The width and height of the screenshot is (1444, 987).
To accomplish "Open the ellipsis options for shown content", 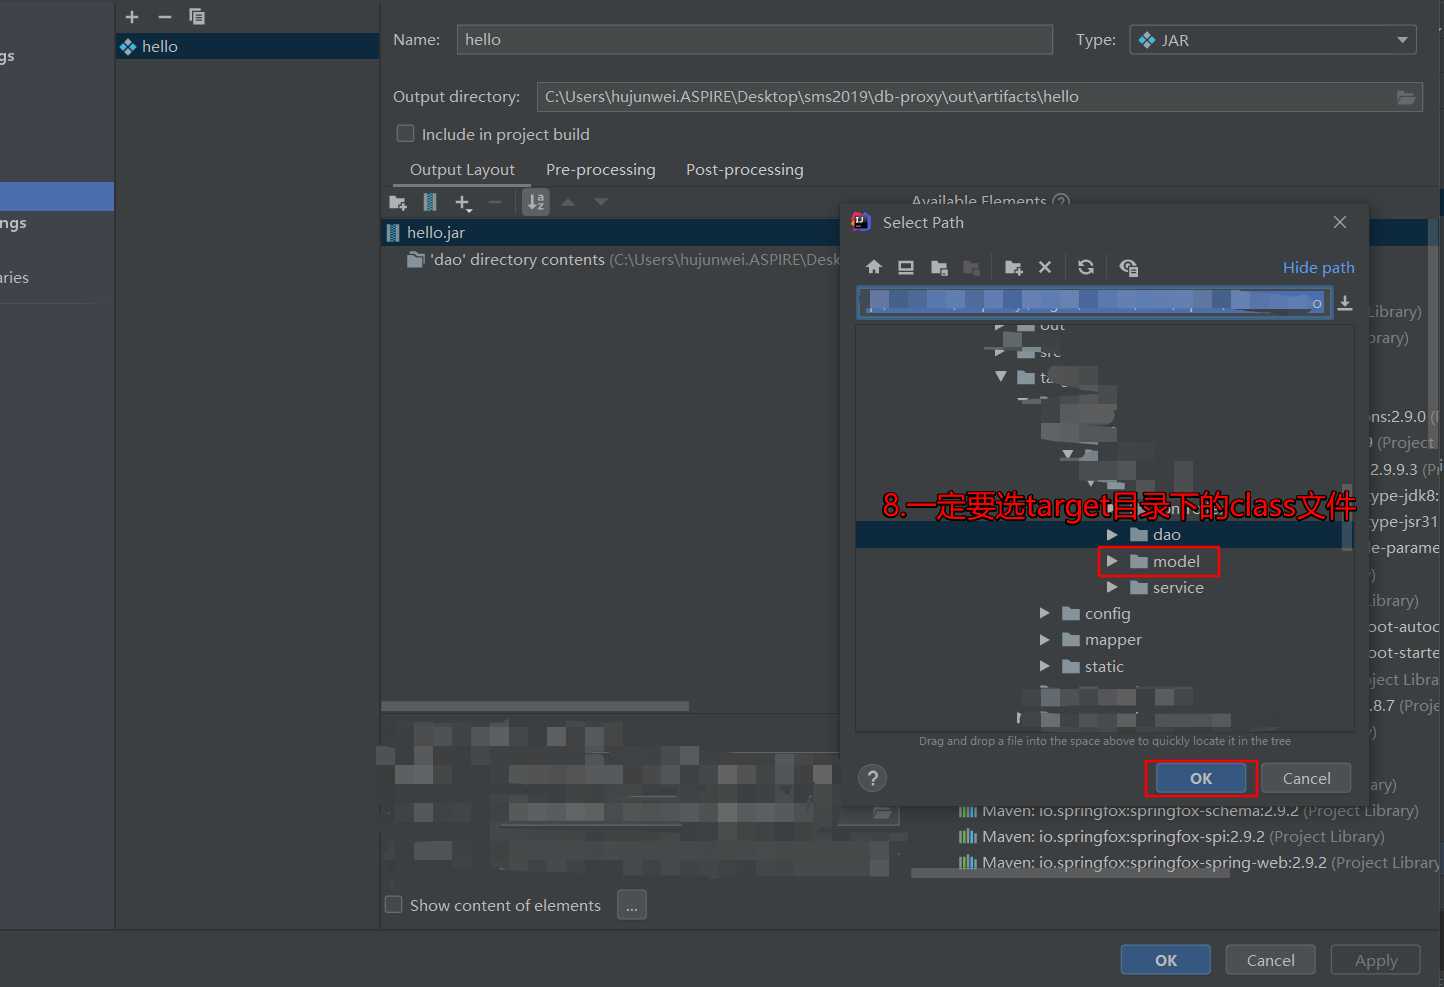I will pyautogui.click(x=632, y=905).
